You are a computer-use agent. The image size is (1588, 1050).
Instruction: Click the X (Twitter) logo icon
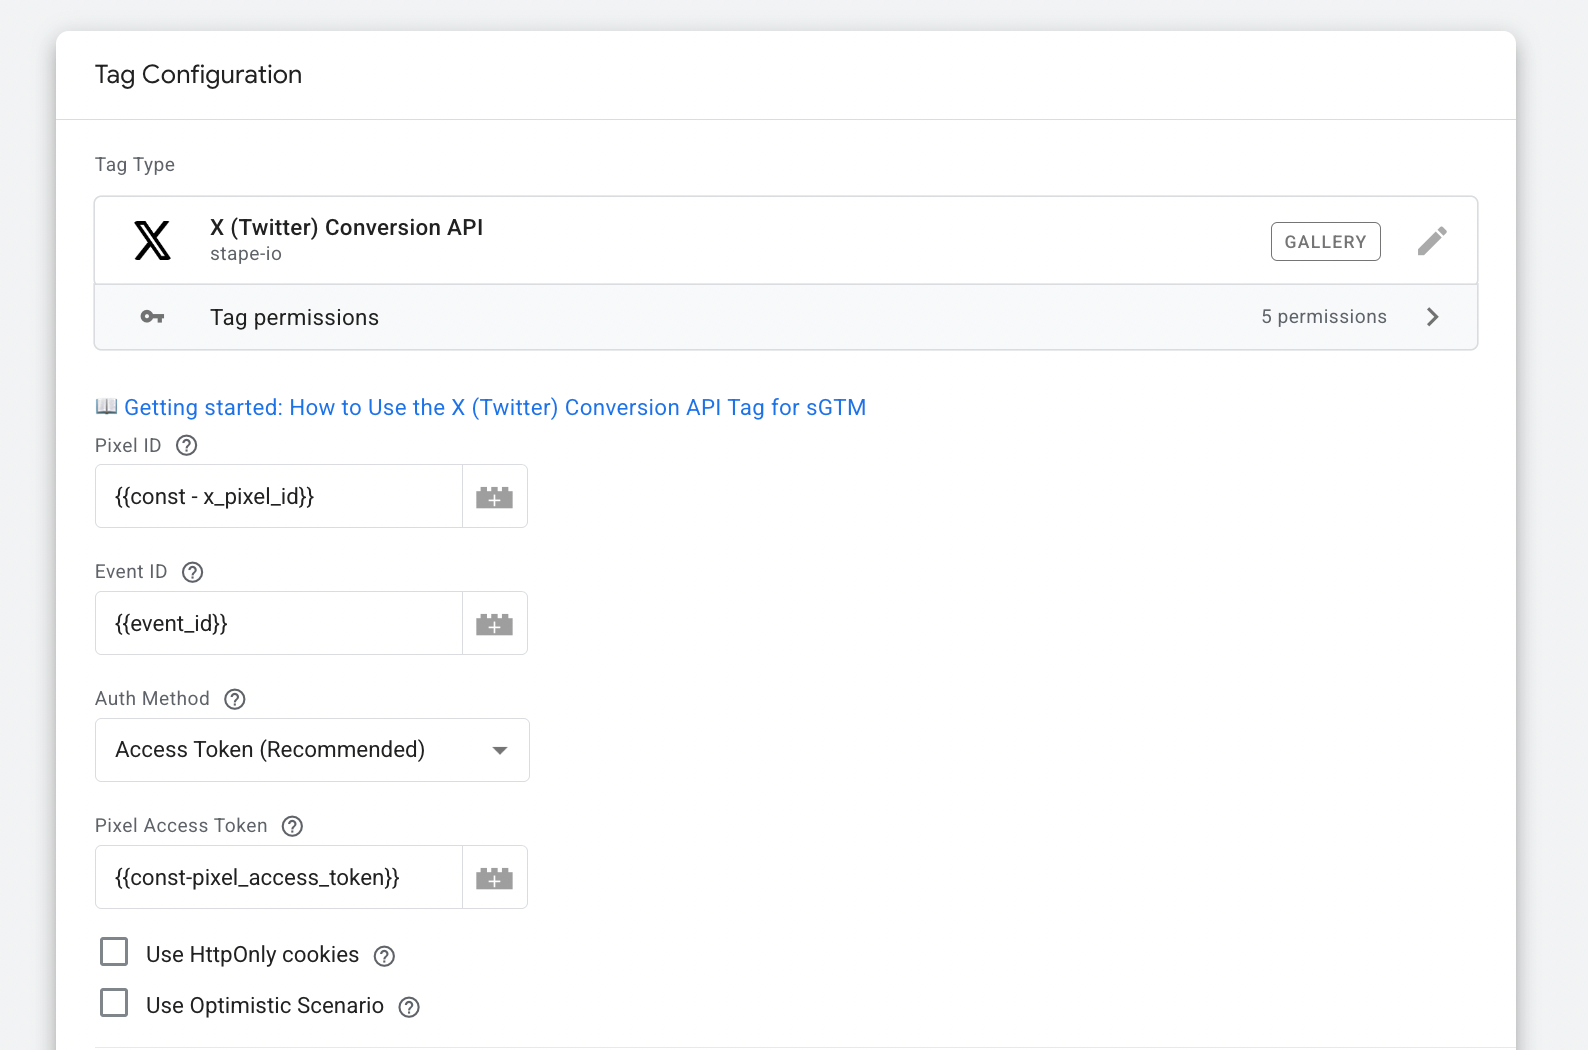[152, 241]
